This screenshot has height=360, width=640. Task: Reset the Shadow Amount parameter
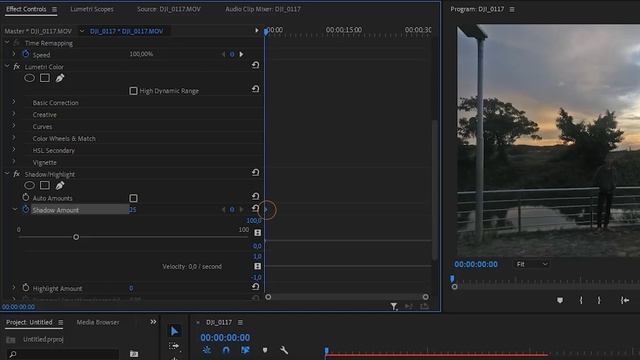tap(256, 209)
